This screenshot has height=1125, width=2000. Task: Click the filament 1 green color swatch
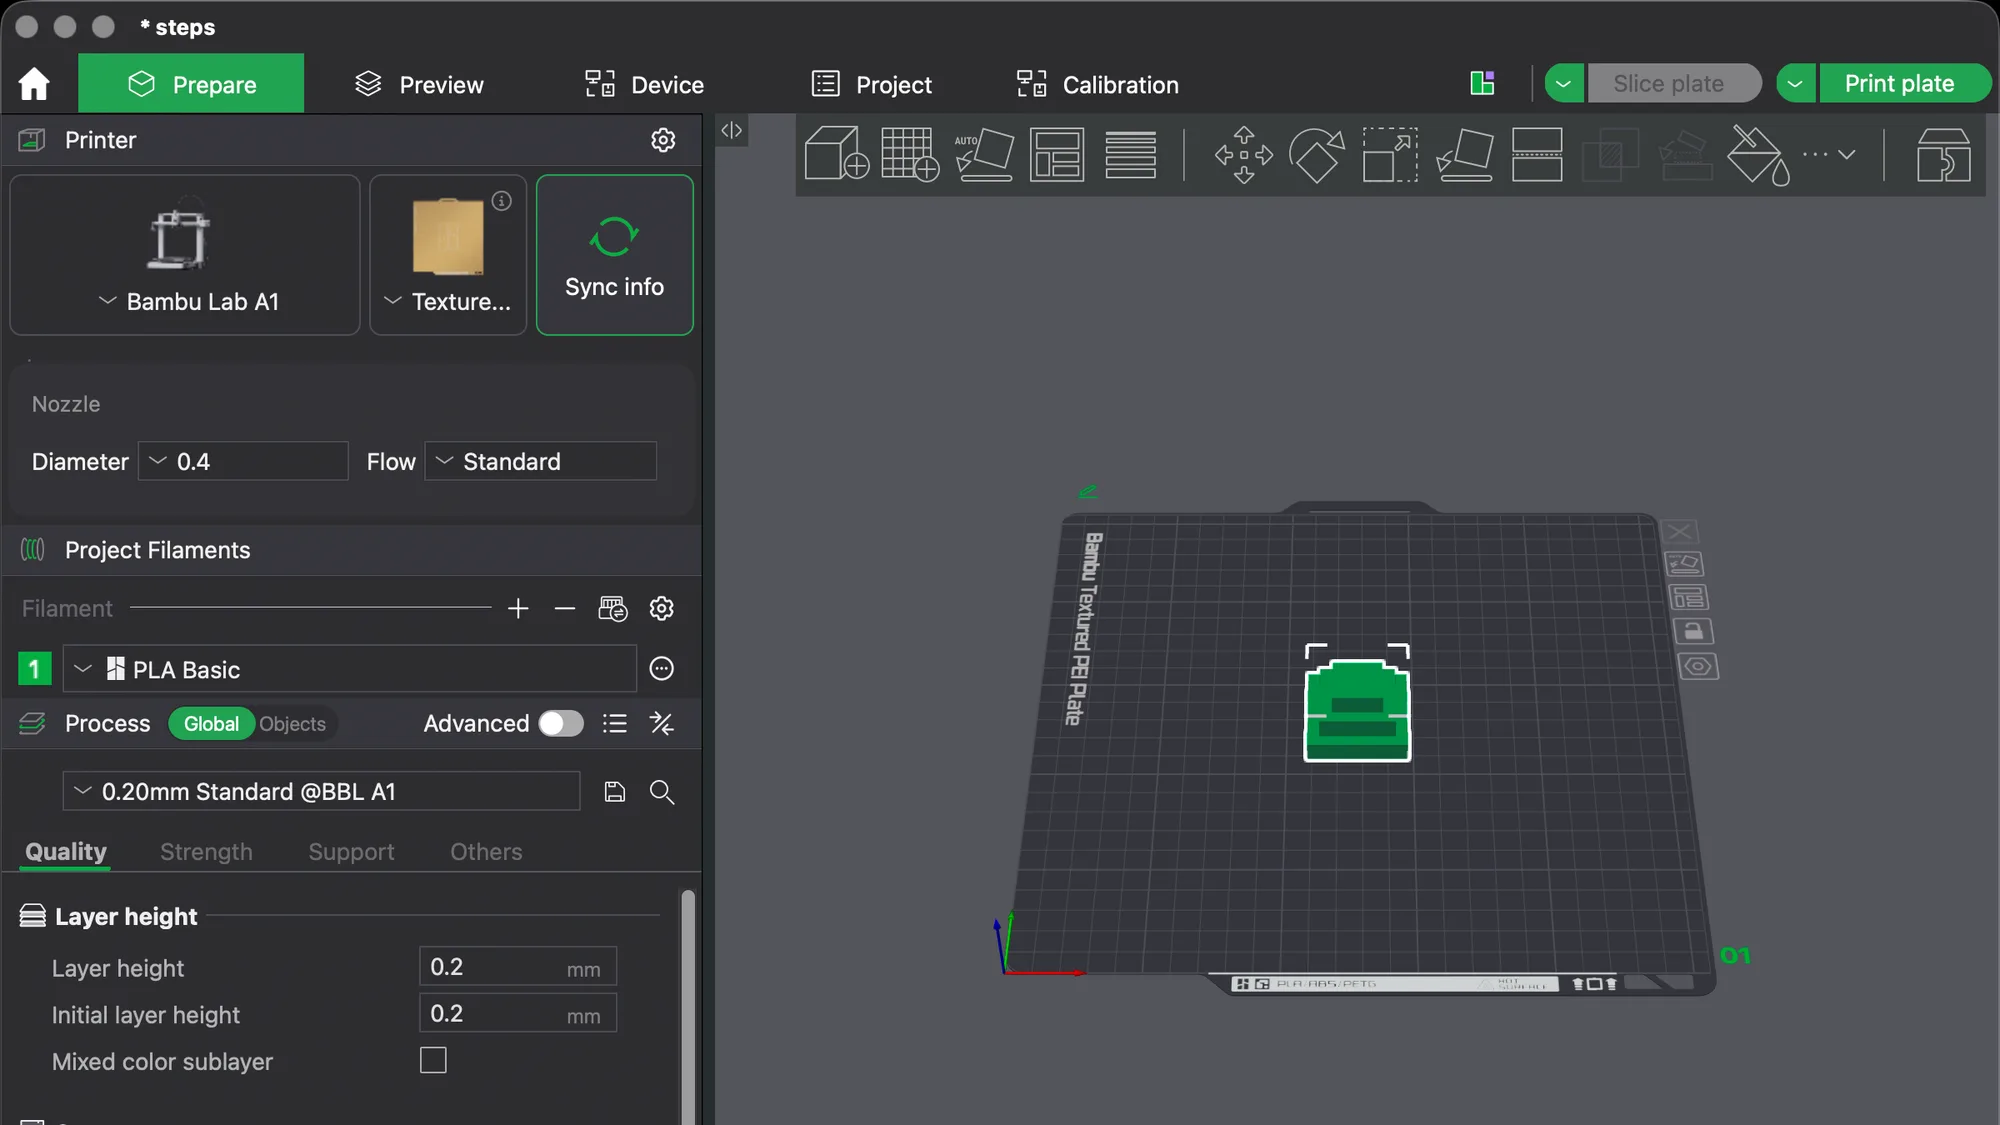click(35, 669)
